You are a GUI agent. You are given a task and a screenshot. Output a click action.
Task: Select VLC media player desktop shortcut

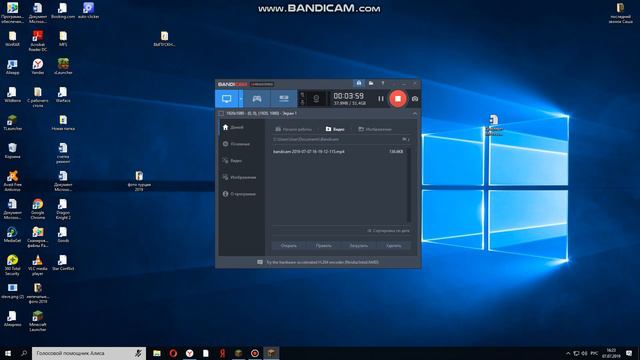[38, 265]
